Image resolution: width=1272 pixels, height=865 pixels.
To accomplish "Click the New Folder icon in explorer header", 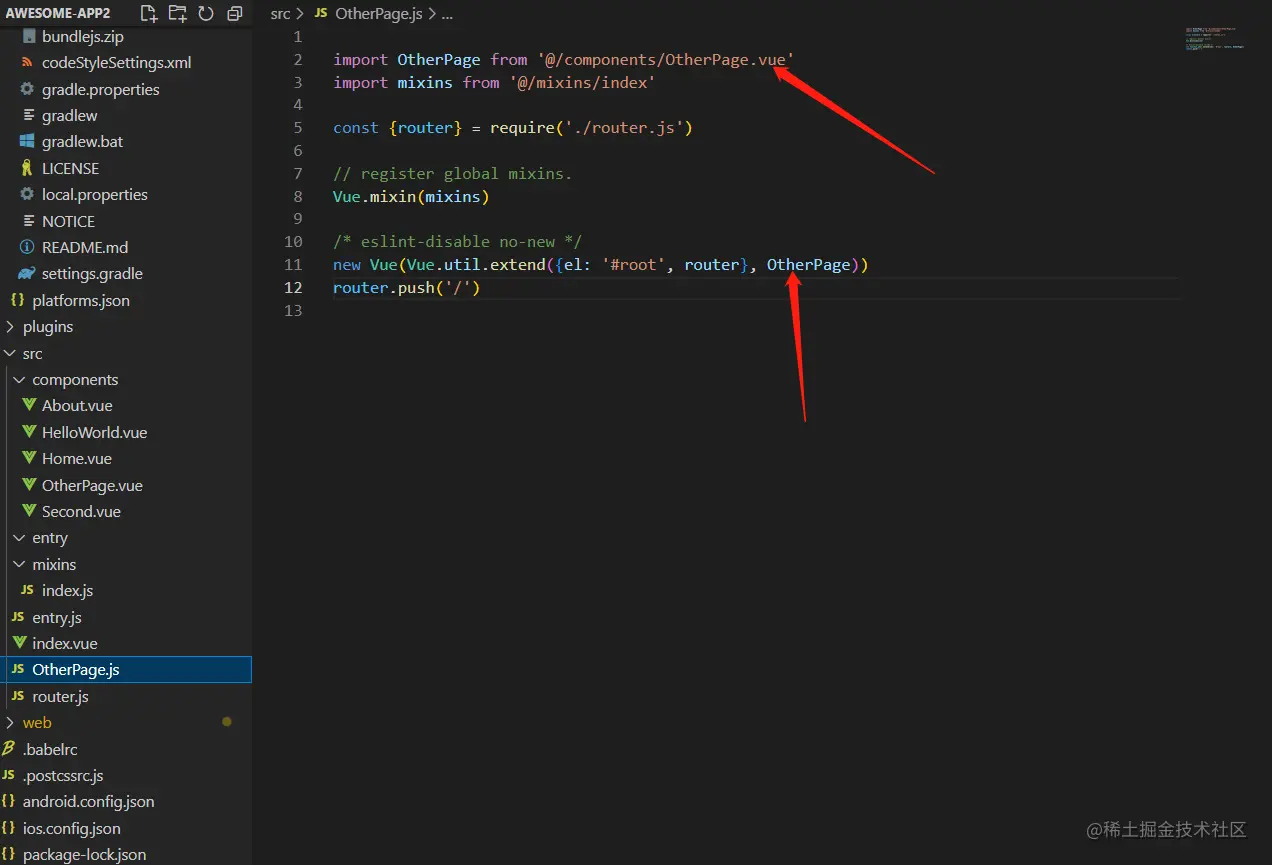I will tap(177, 14).
